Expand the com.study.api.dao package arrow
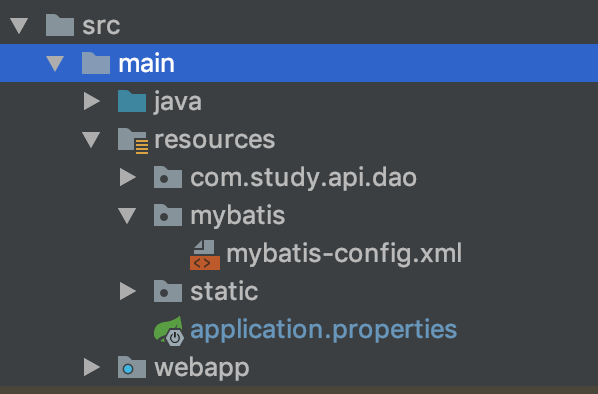Viewport: 598px width, 394px height. [x=128, y=177]
